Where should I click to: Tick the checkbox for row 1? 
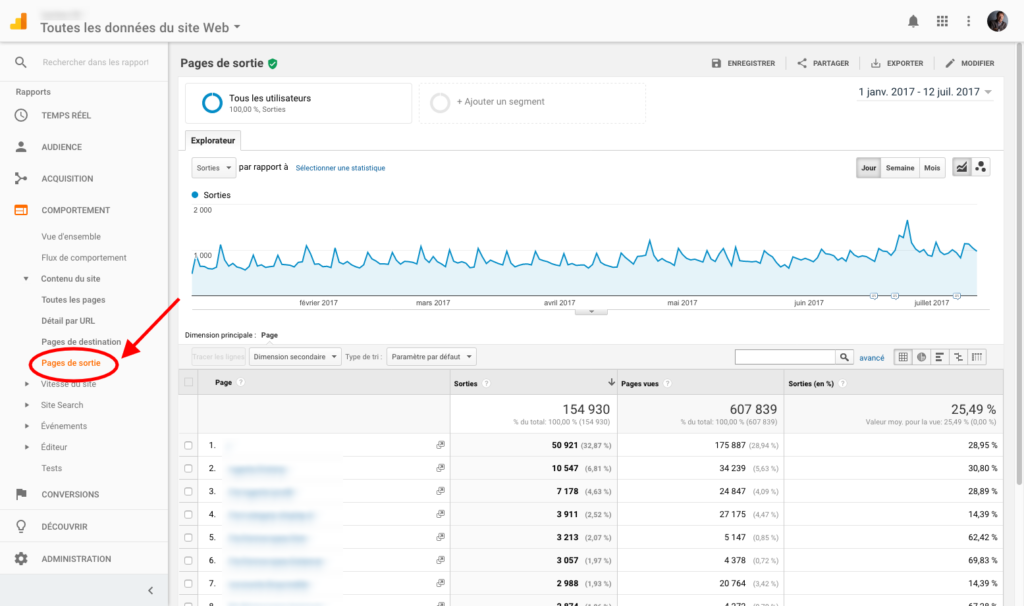[x=188, y=444]
